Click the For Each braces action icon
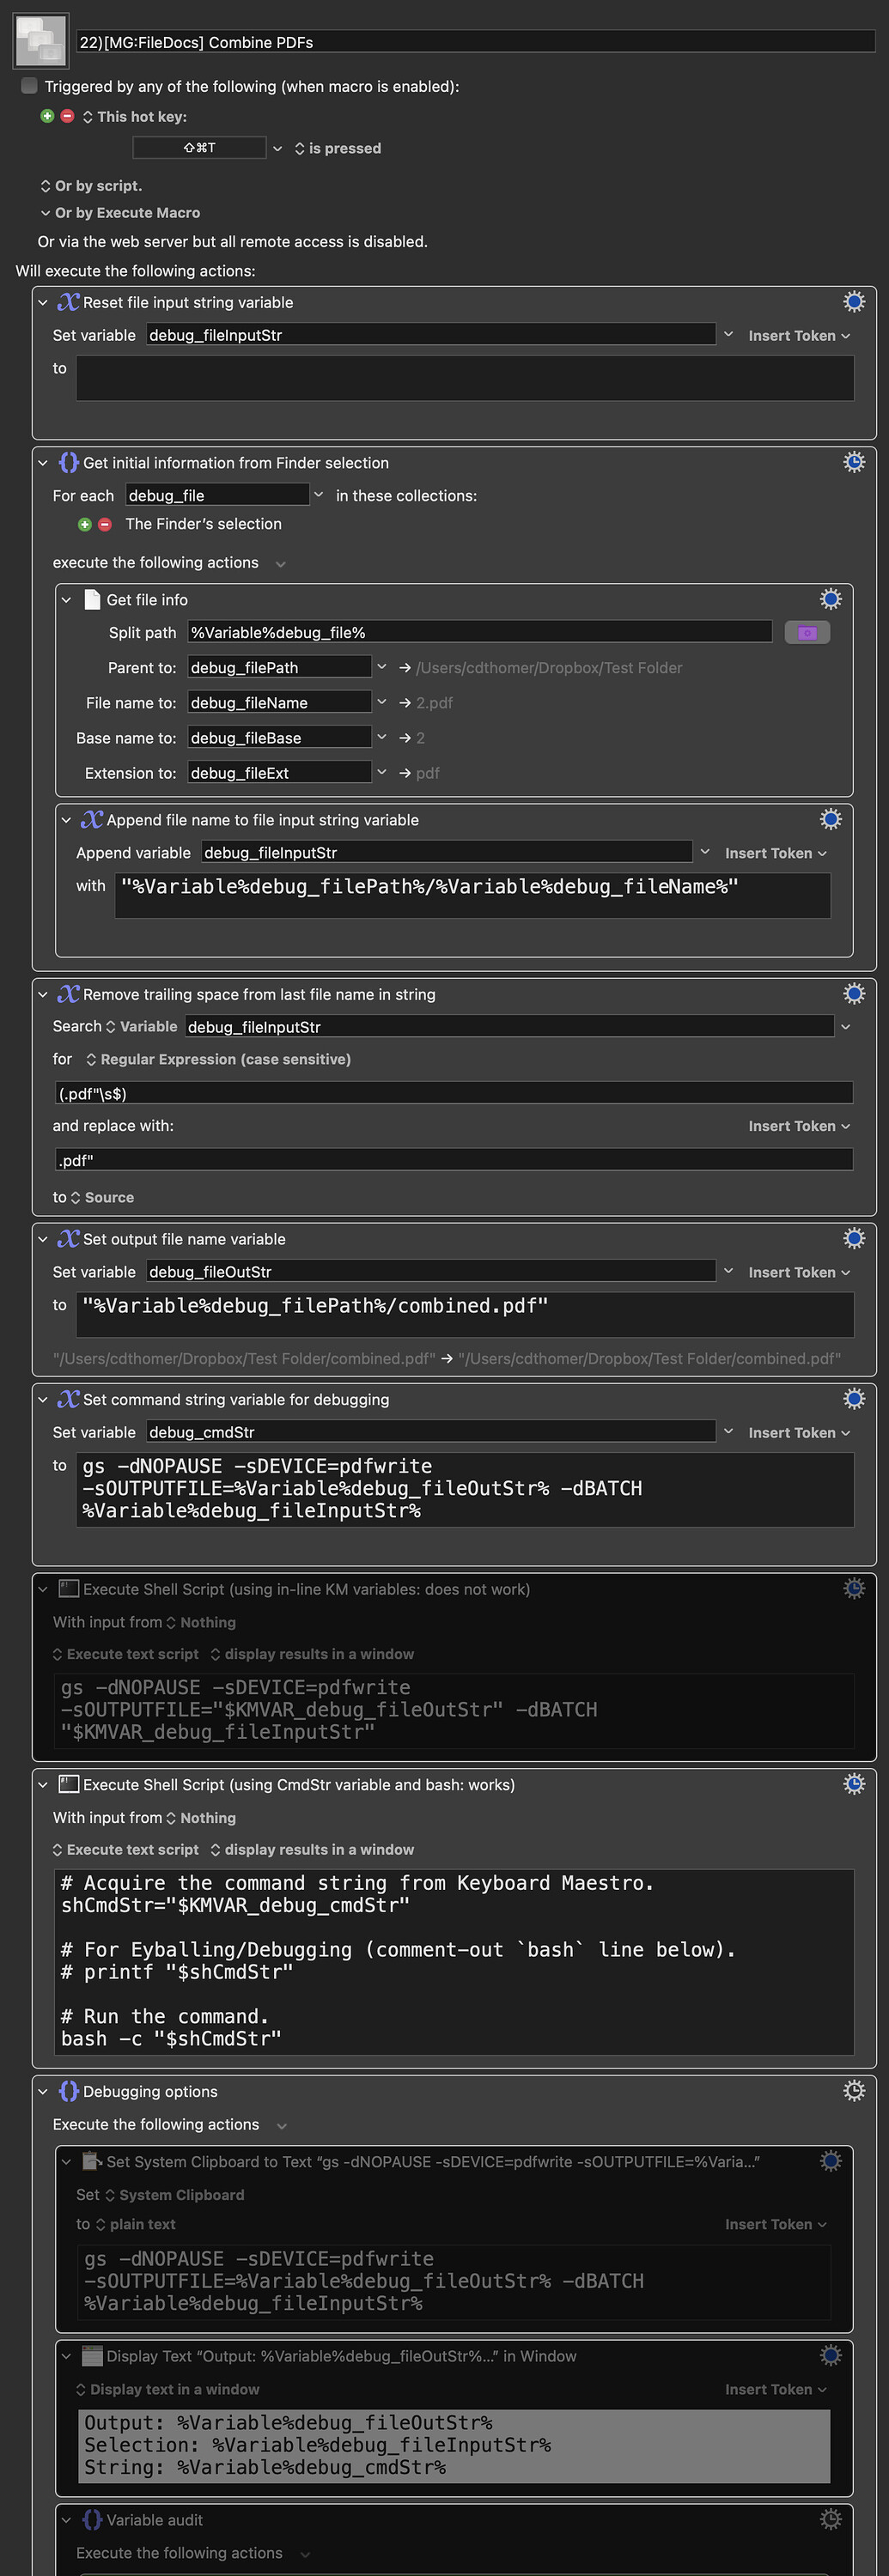The width and height of the screenshot is (889, 2576). click(69, 463)
